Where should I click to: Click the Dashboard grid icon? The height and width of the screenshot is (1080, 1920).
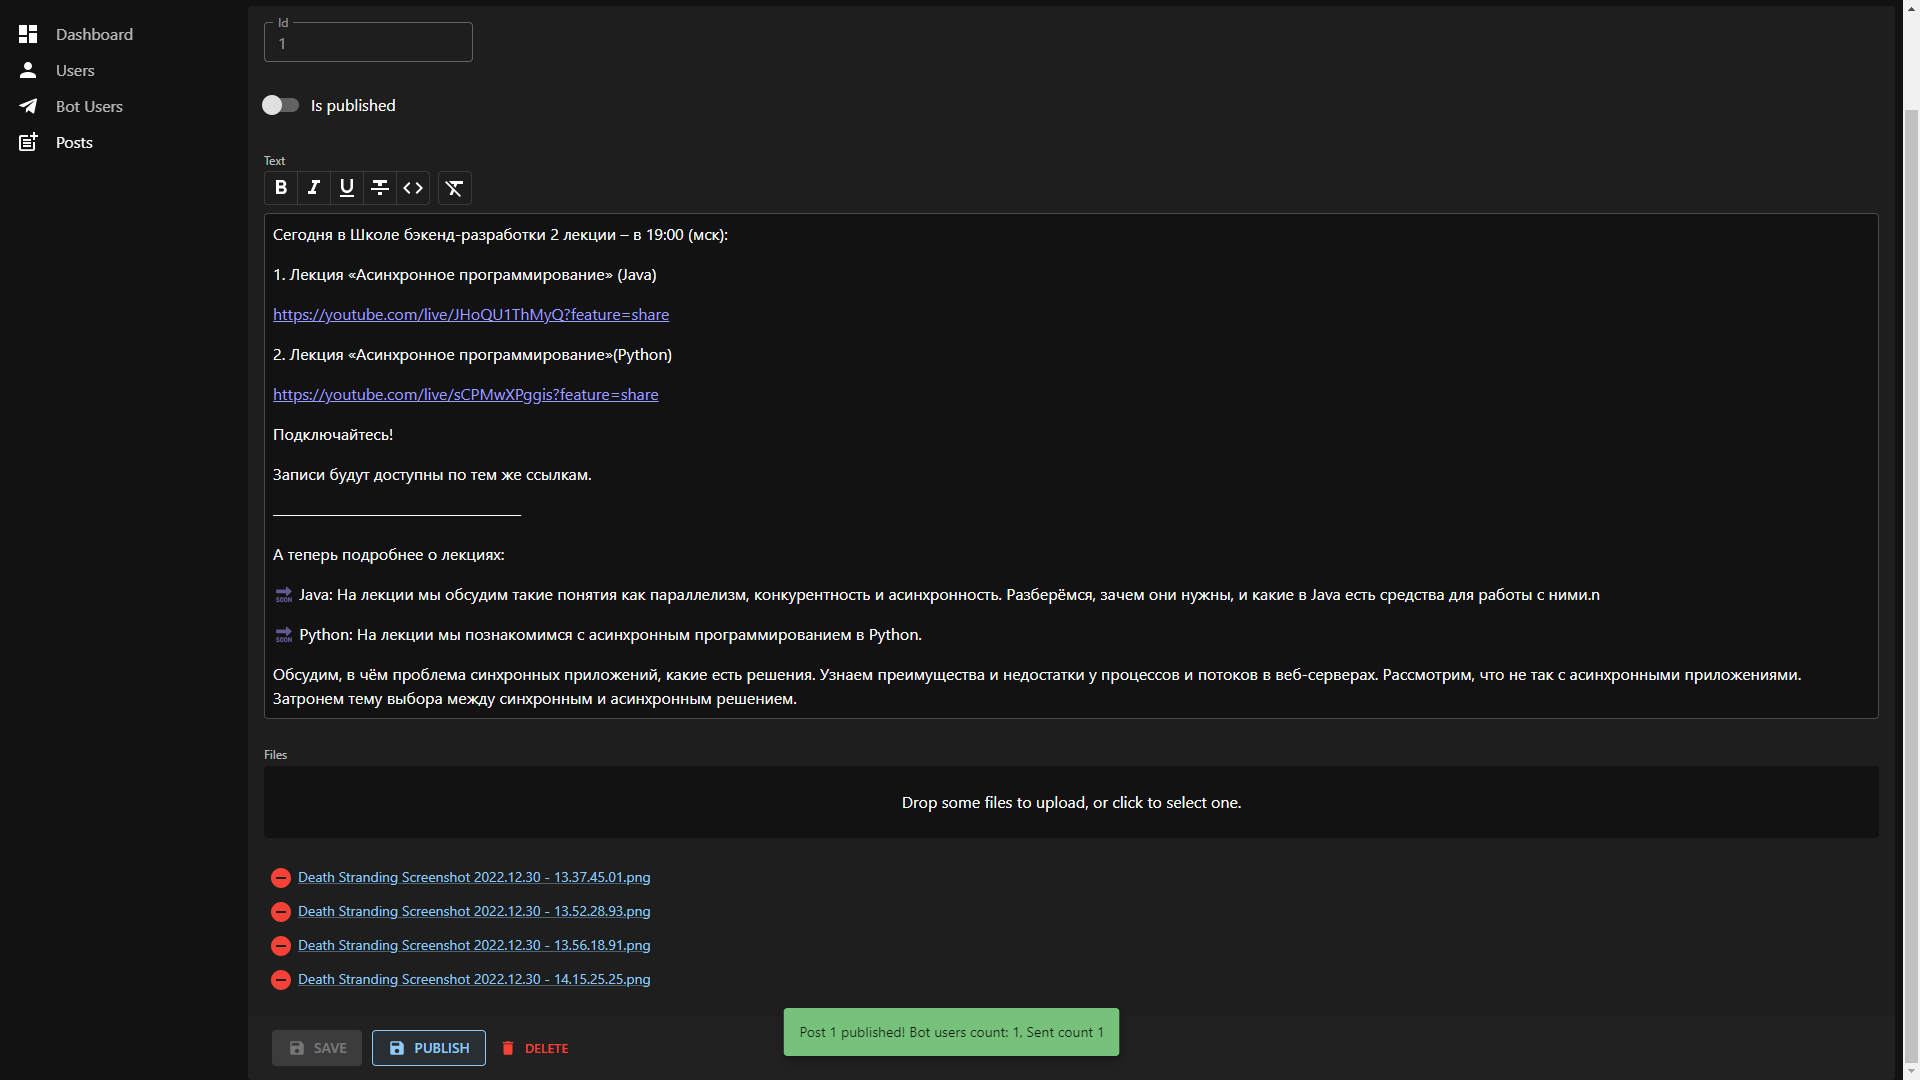coord(28,34)
